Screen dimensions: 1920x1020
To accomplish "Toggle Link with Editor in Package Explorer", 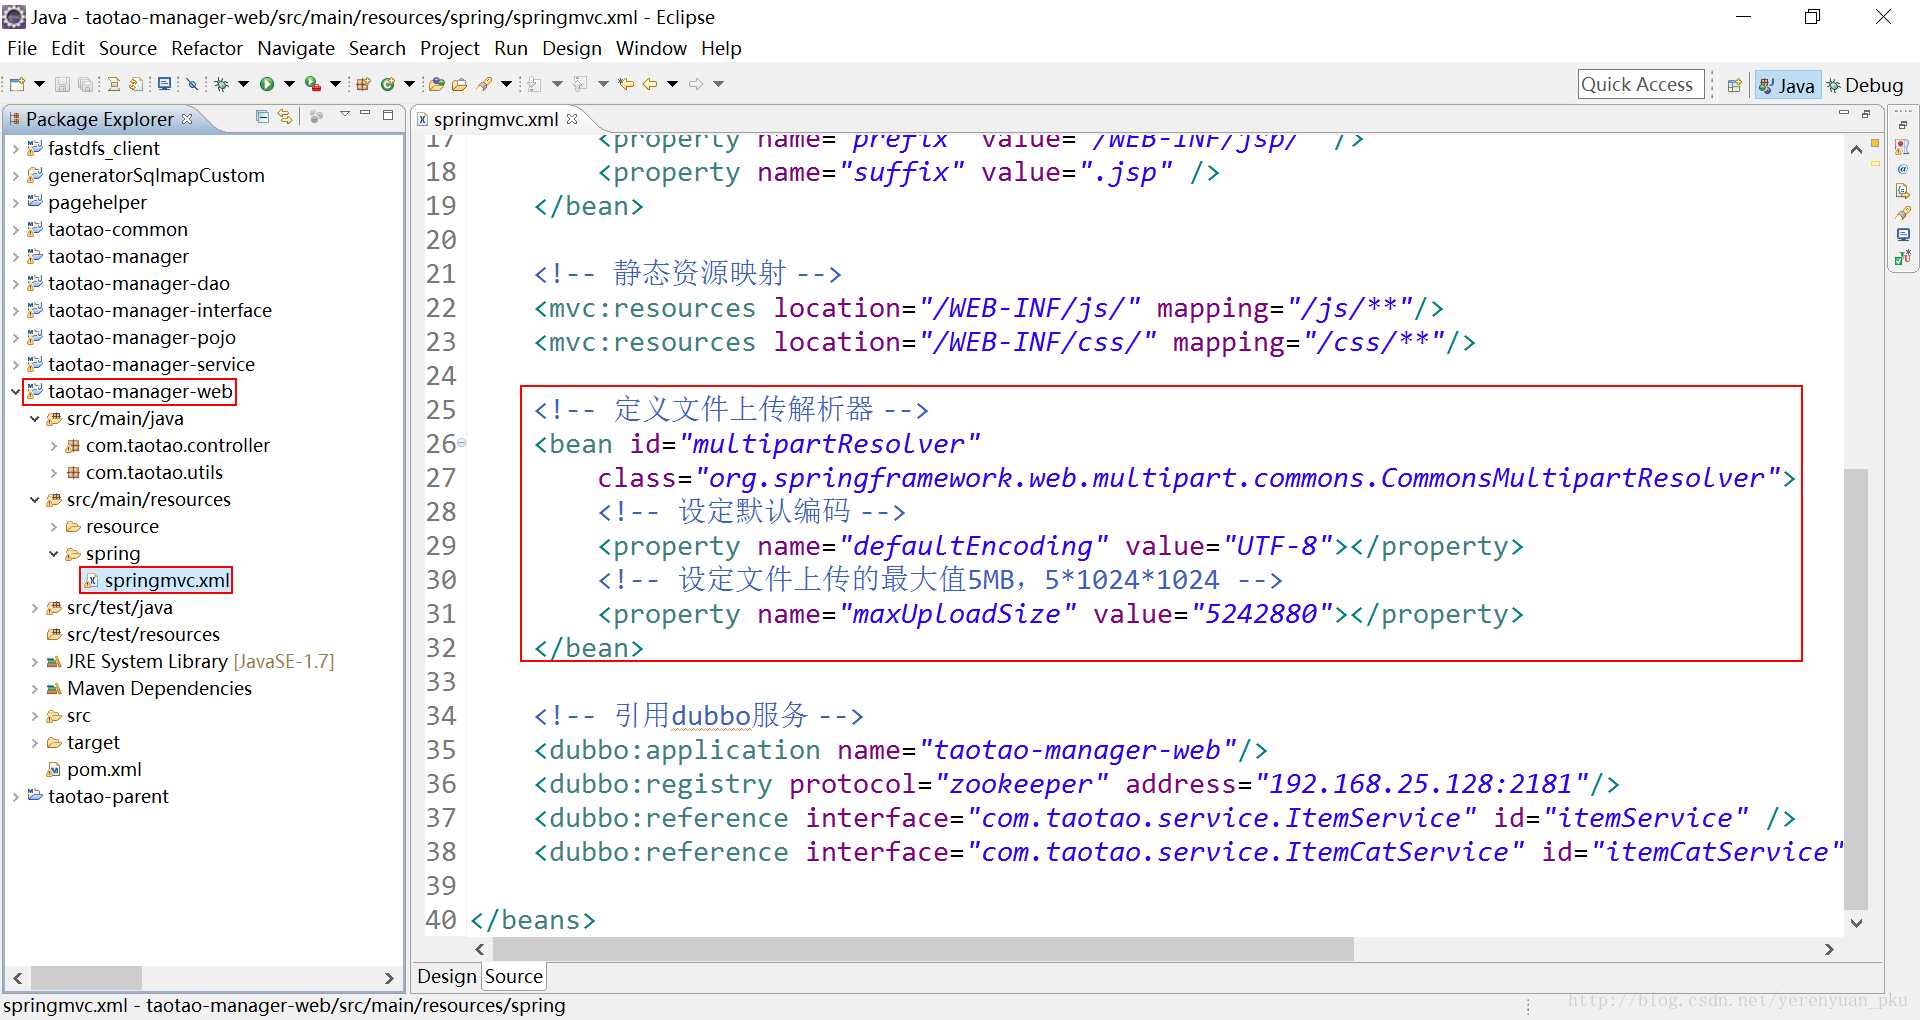I will [285, 117].
